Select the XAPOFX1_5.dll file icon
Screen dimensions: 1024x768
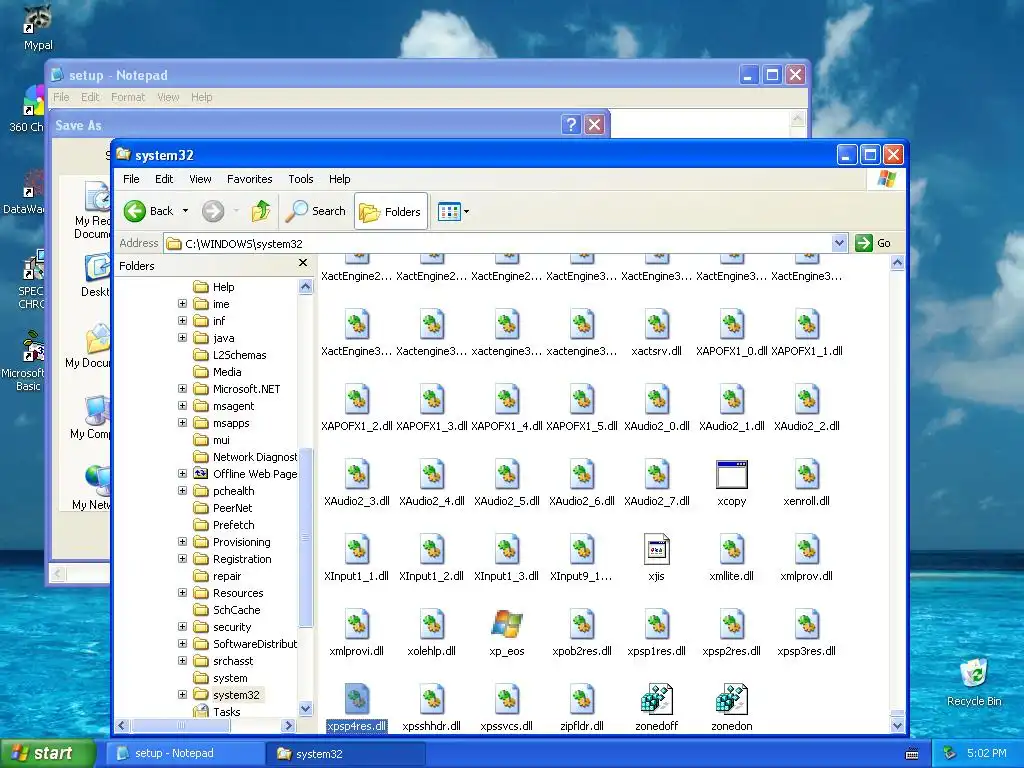[581, 399]
